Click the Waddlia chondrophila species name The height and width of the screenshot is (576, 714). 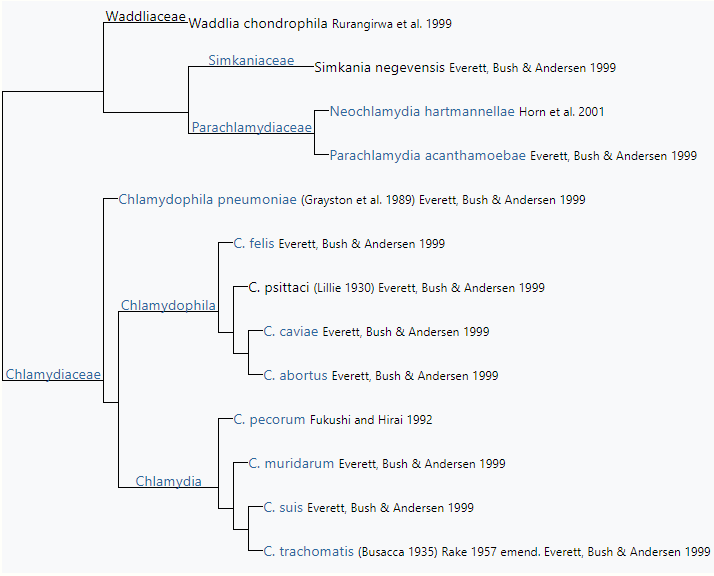click(258, 23)
